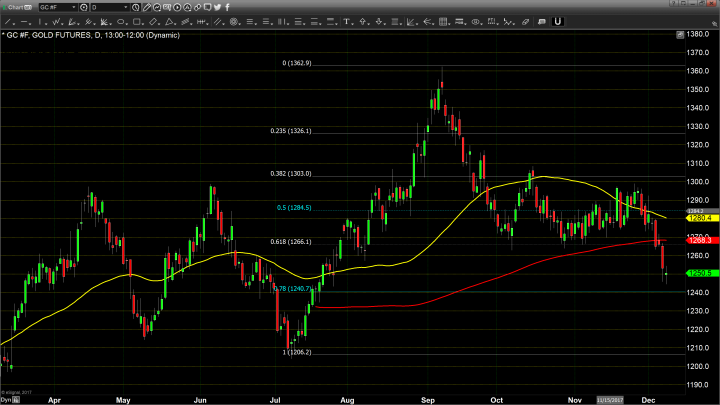This screenshot has width=720, height=405.
Task: Click the symbol link target icon
Action: (x=84, y=7)
